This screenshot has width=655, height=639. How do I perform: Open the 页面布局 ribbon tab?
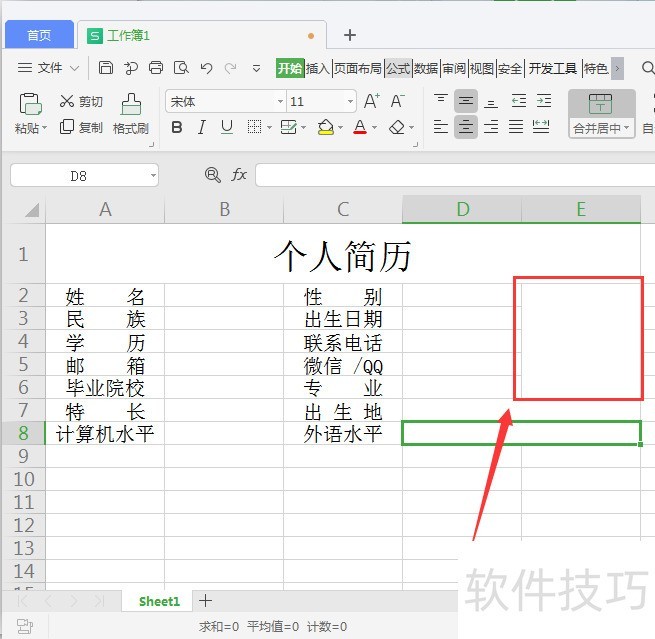click(358, 68)
